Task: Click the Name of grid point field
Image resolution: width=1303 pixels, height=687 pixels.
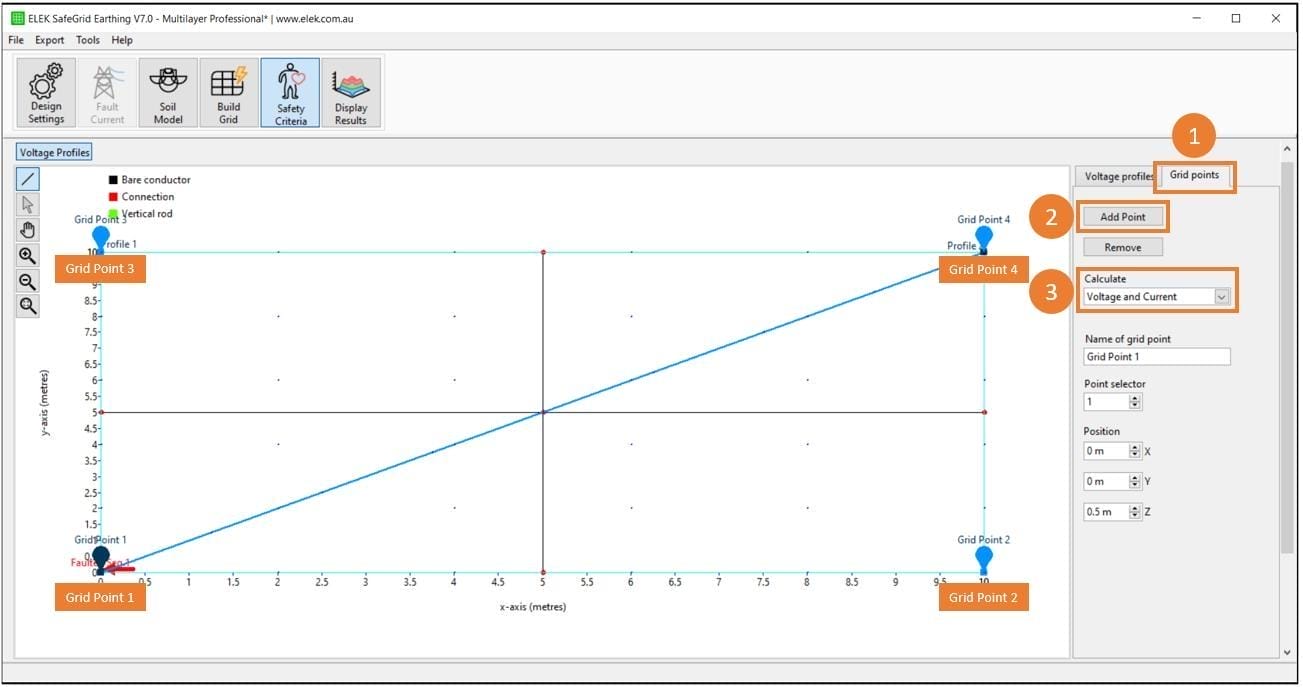Action: pos(1156,357)
